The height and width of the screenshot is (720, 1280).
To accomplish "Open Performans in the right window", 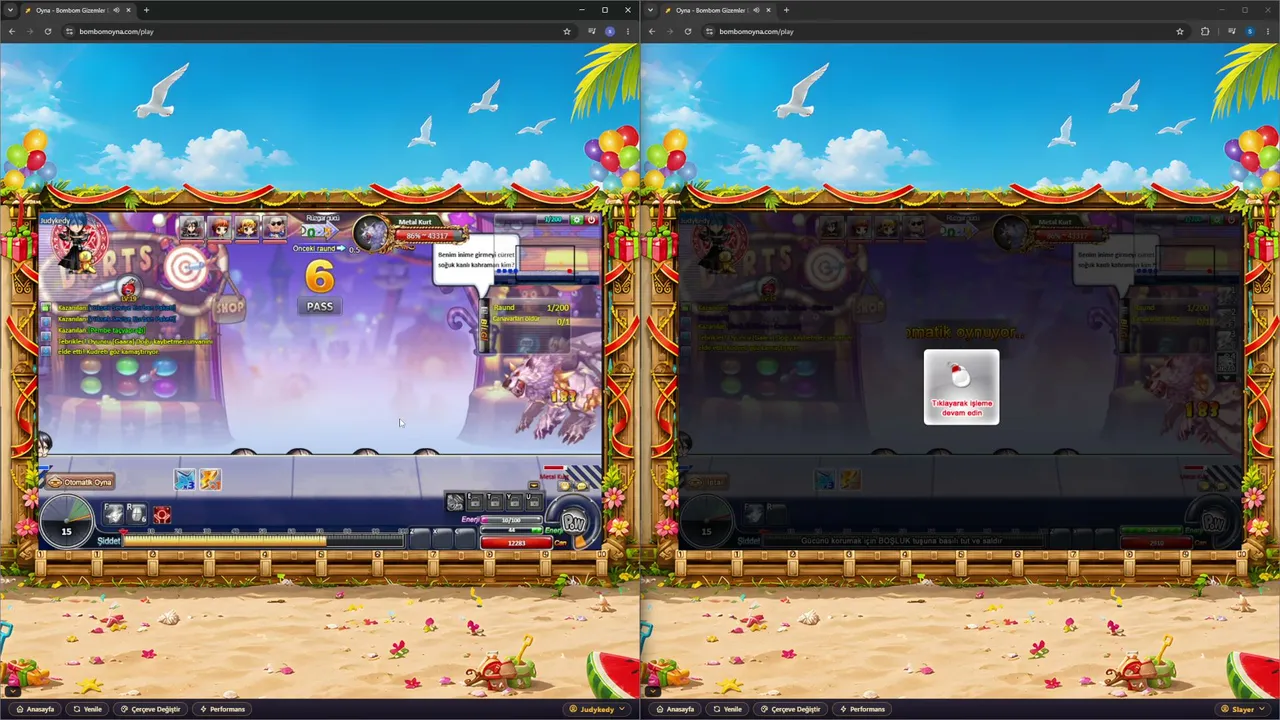I will click(x=862, y=709).
